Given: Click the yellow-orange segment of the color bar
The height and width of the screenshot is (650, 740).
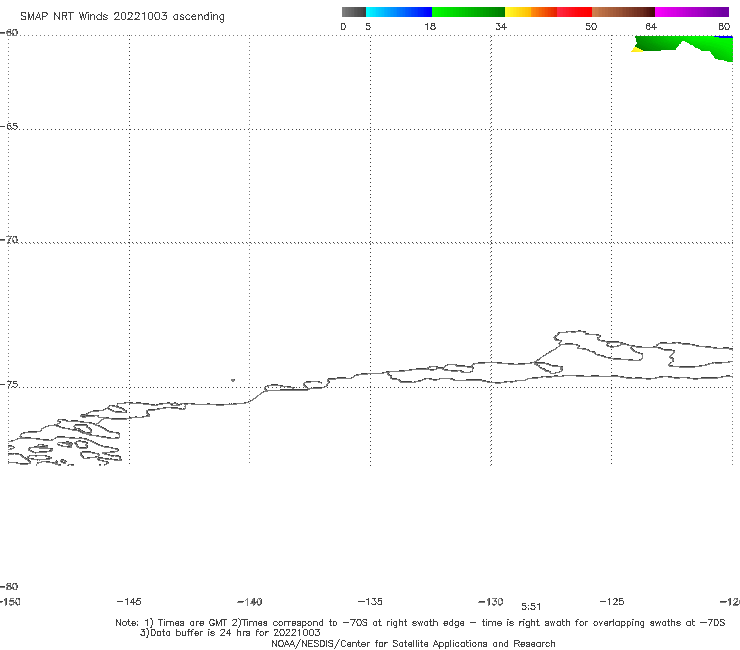Looking at the screenshot, I should [x=531, y=12].
